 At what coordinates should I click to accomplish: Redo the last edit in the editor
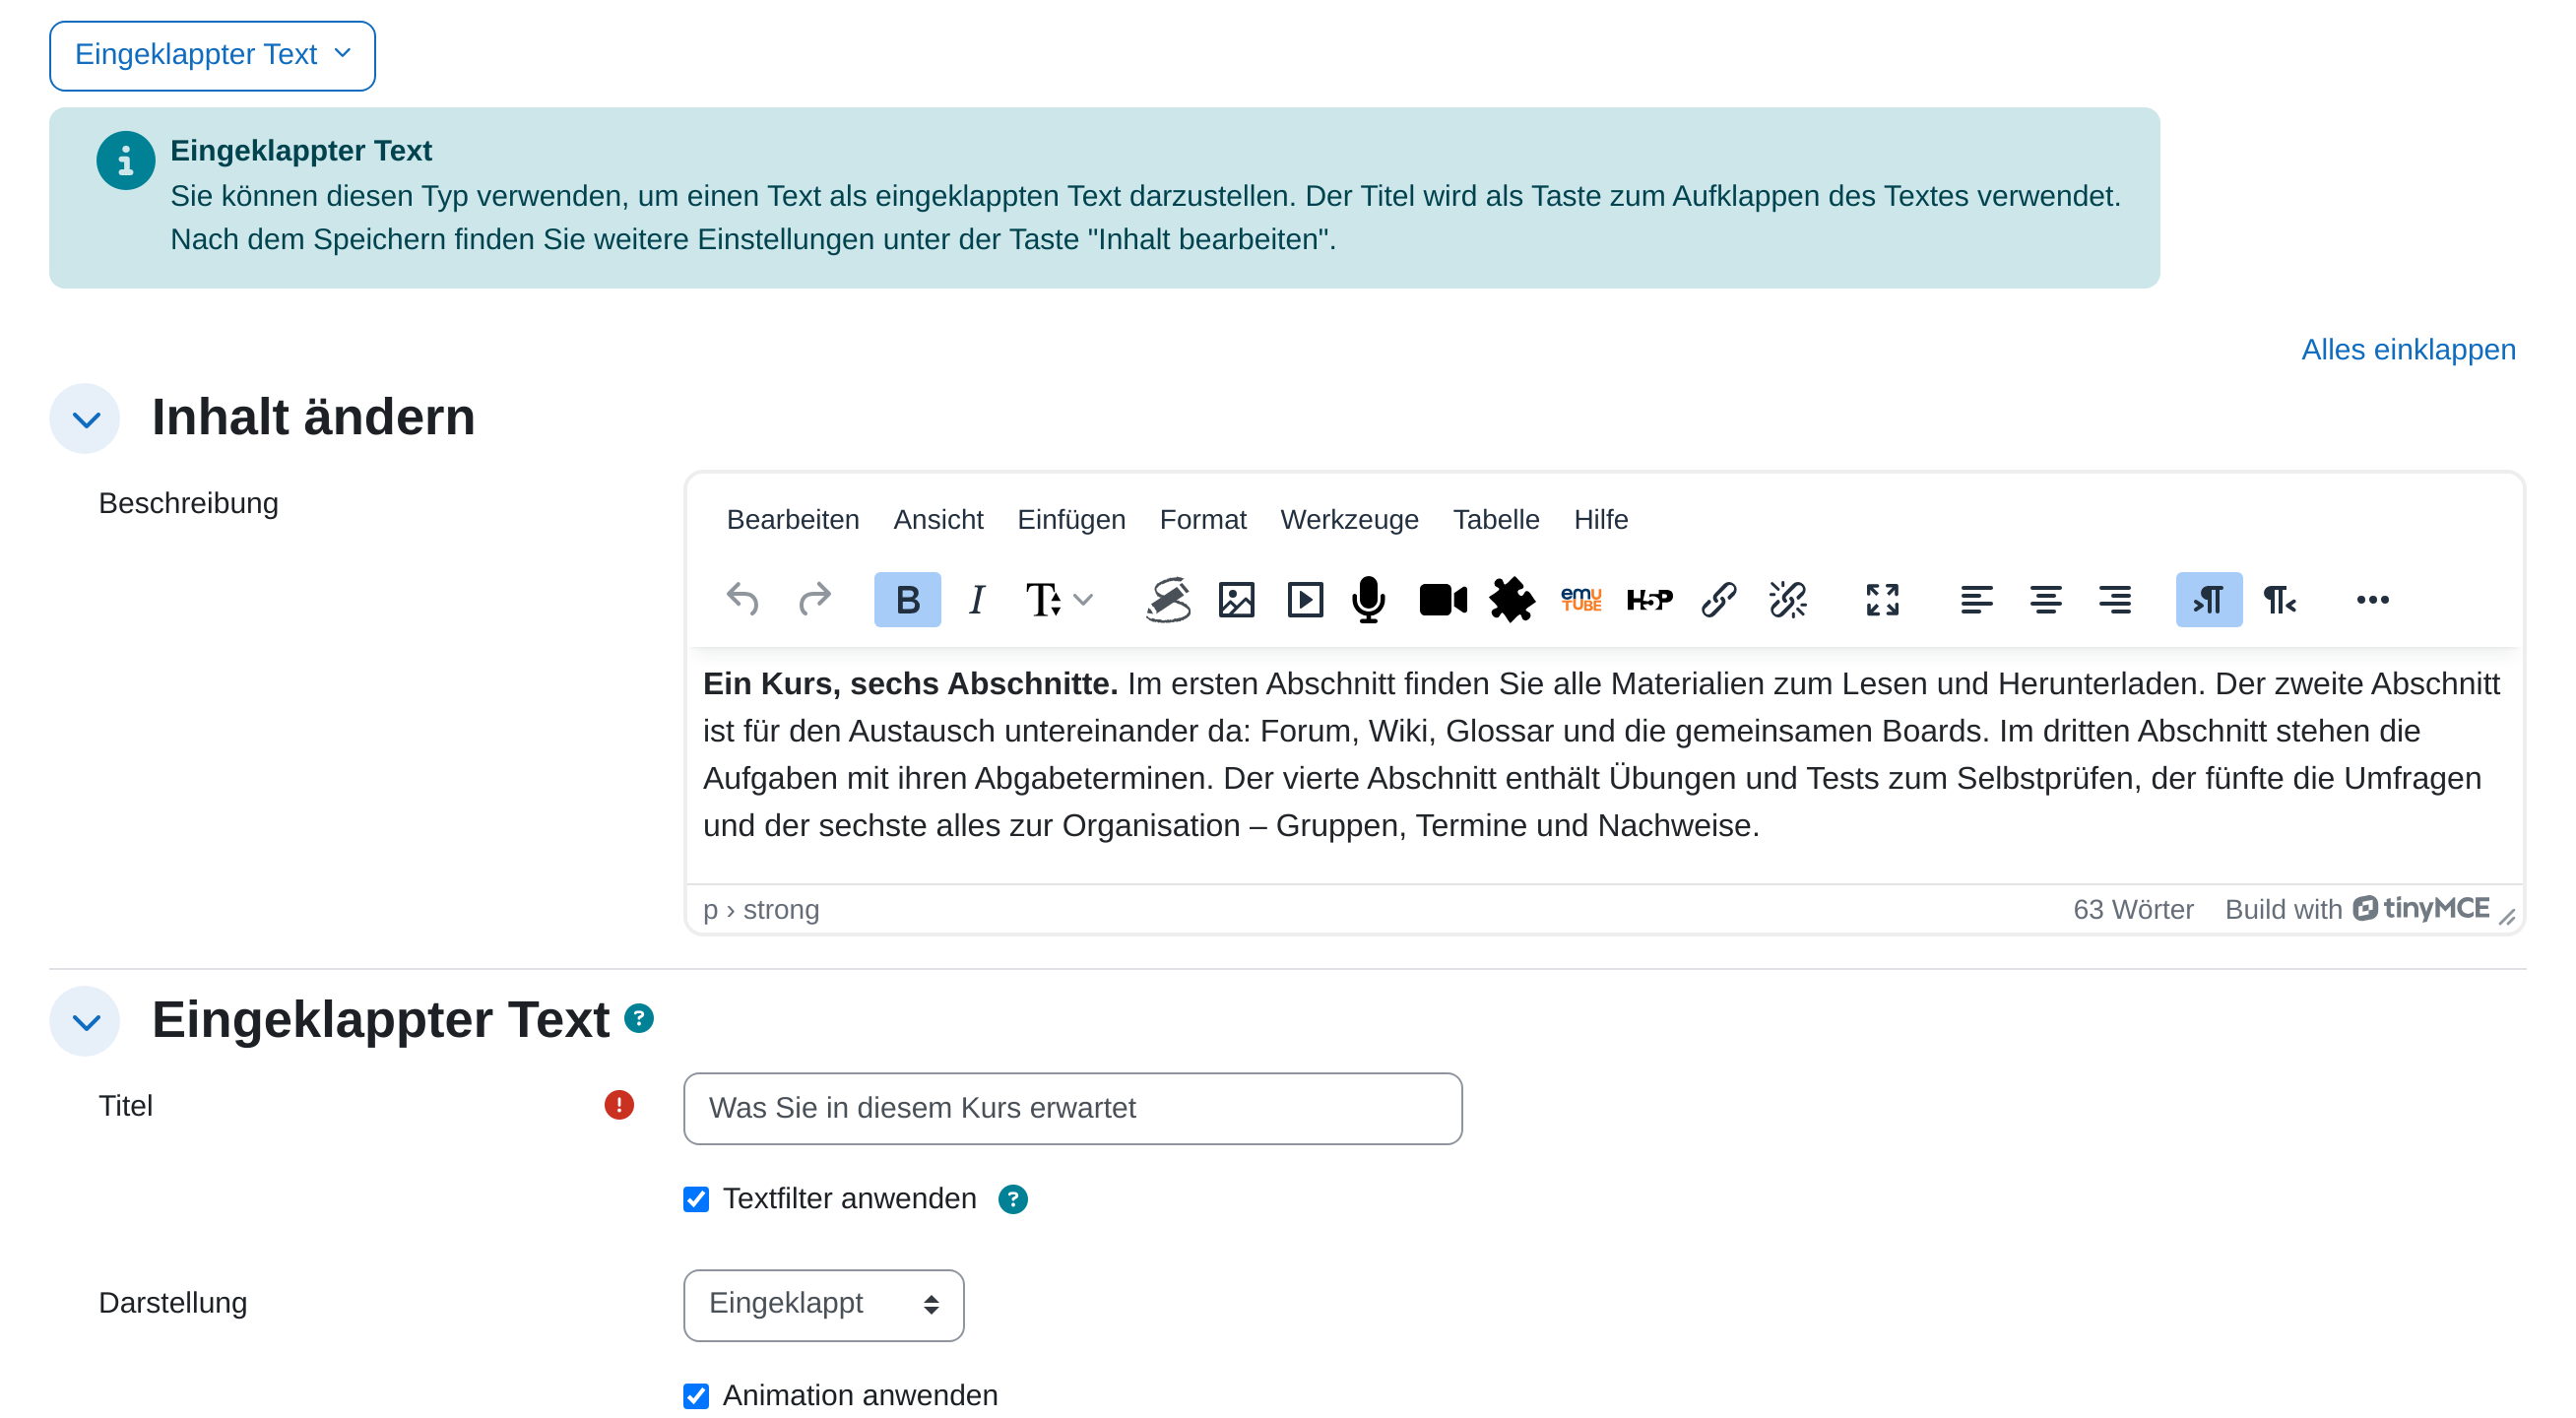815,600
